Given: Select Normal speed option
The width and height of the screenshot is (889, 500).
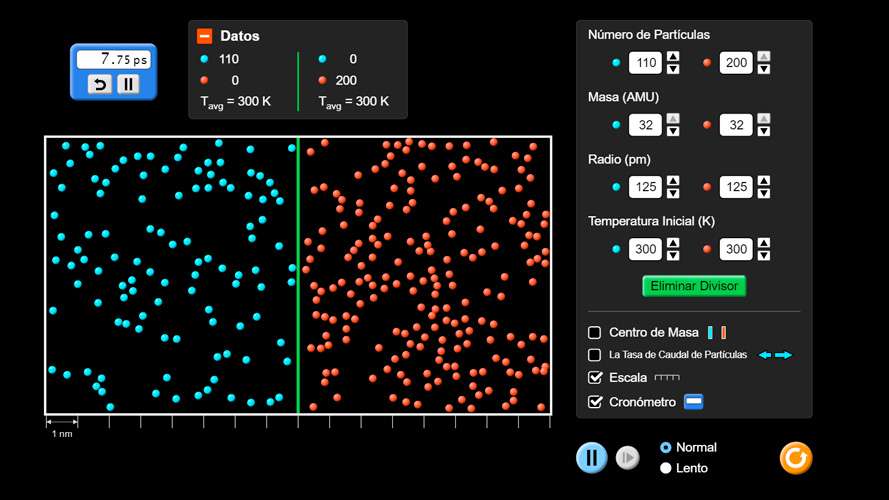Looking at the screenshot, I should (666, 447).
